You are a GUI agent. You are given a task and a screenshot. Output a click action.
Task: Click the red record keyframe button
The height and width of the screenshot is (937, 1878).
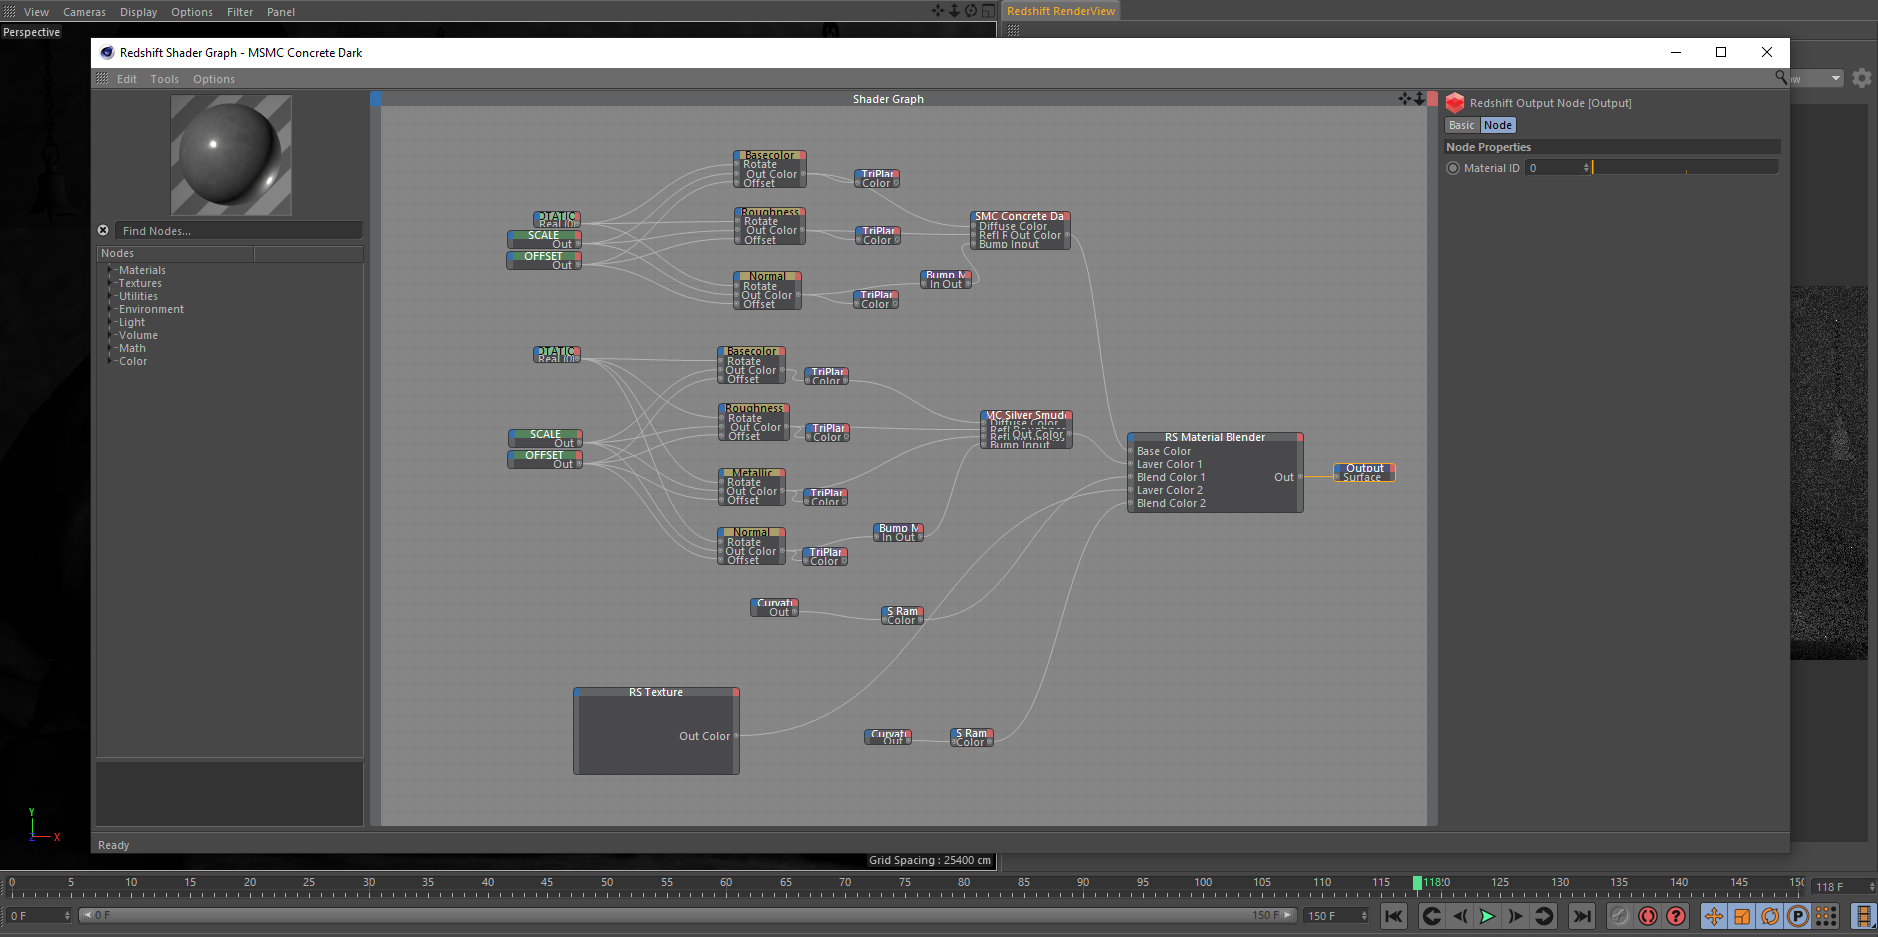click(x=1648, y=916)
